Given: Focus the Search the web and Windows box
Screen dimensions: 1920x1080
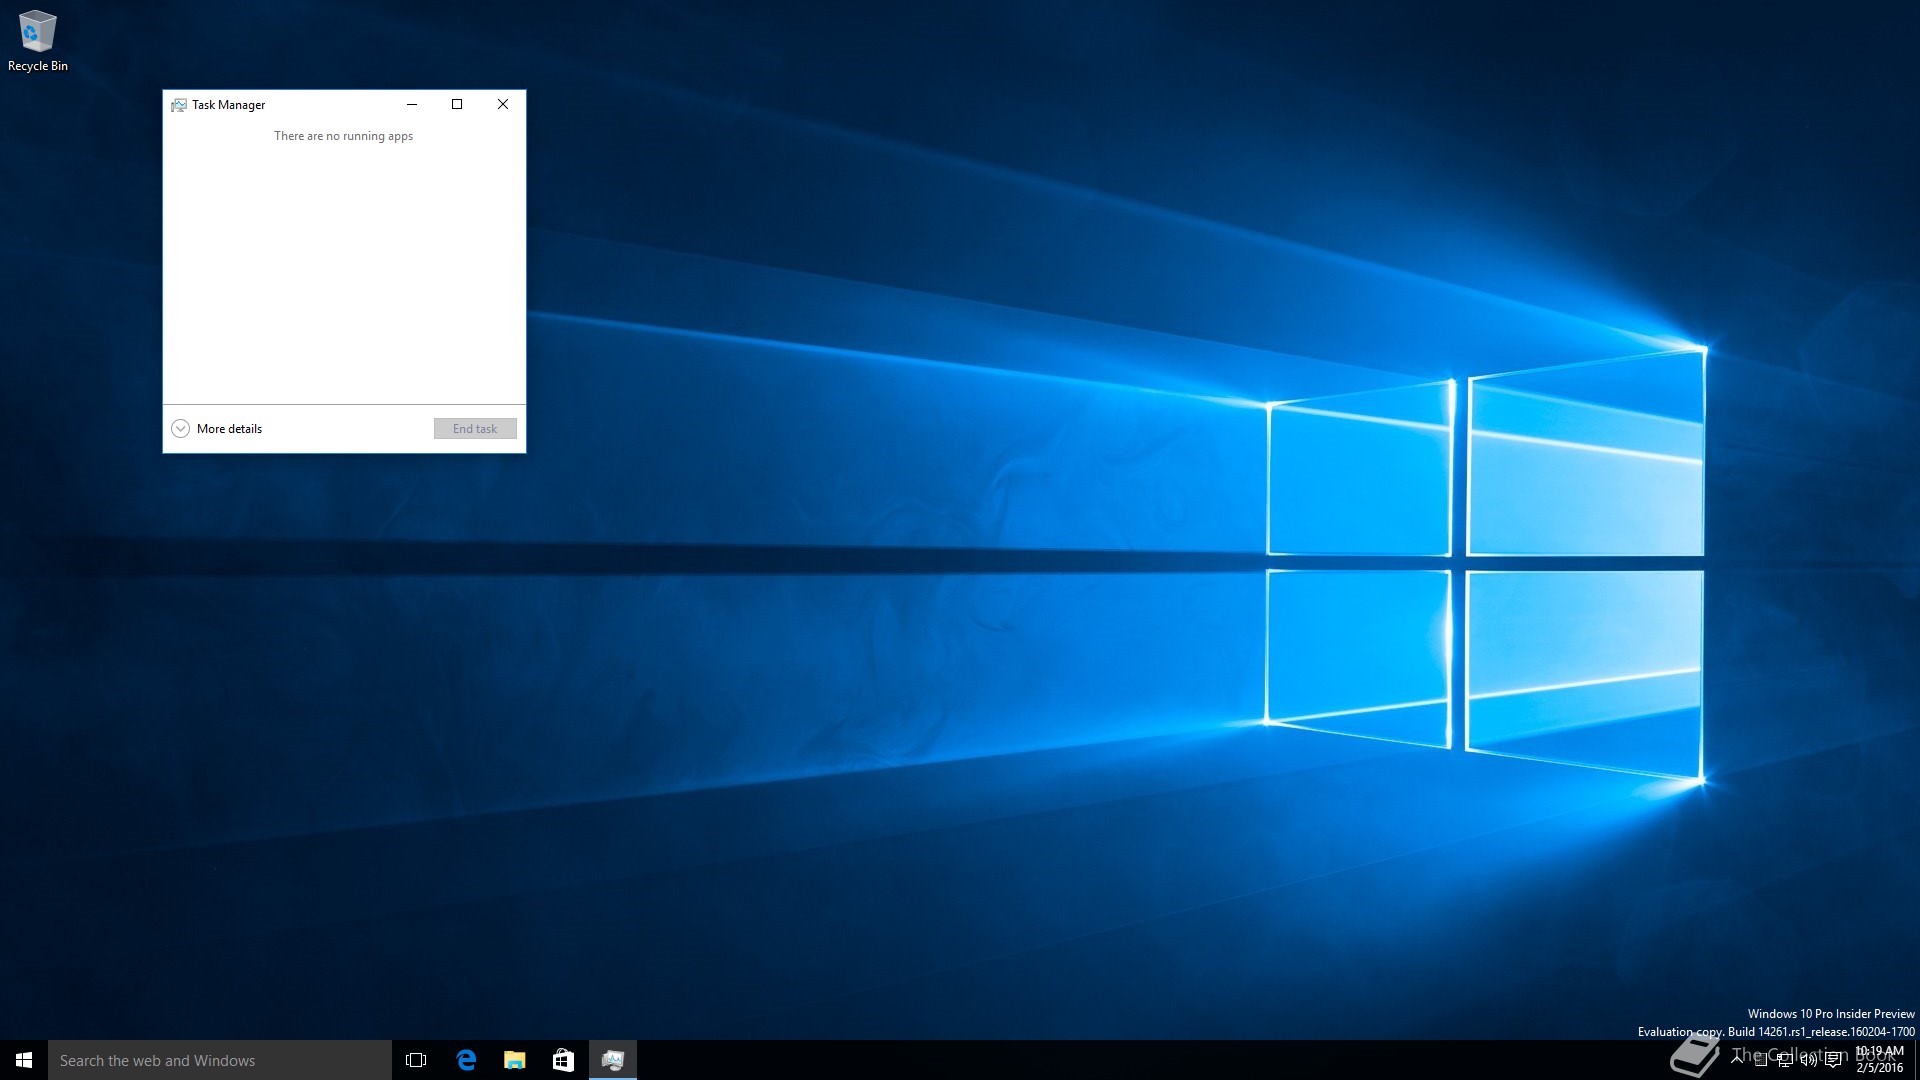Looking at the screenshot, I should click(220, 1060).
